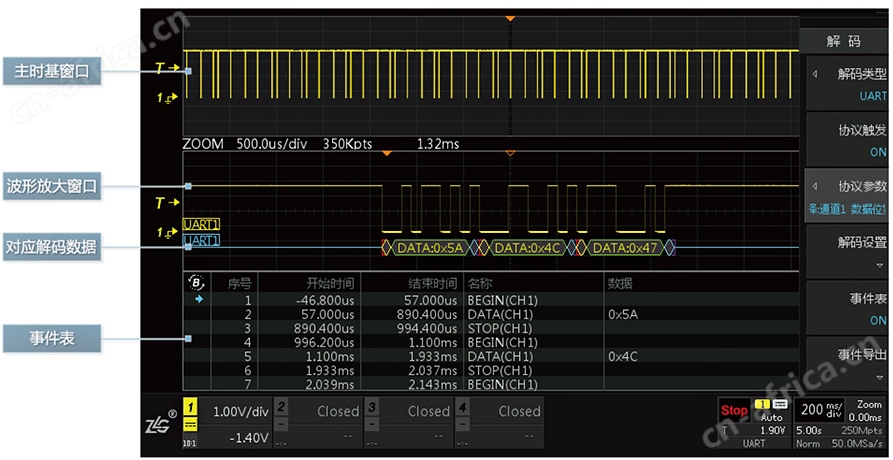
Task: Toggle the channel 4 badge
Action: (462, 407)
